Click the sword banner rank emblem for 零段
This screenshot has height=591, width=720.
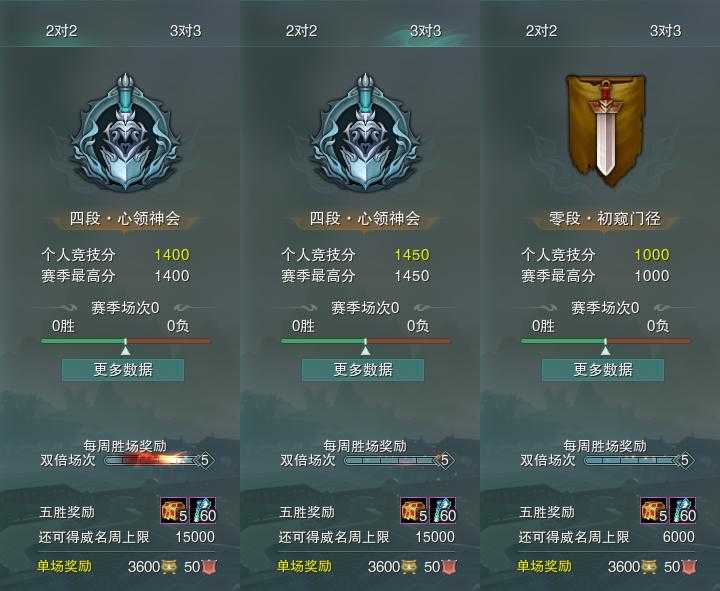(605, 131)
